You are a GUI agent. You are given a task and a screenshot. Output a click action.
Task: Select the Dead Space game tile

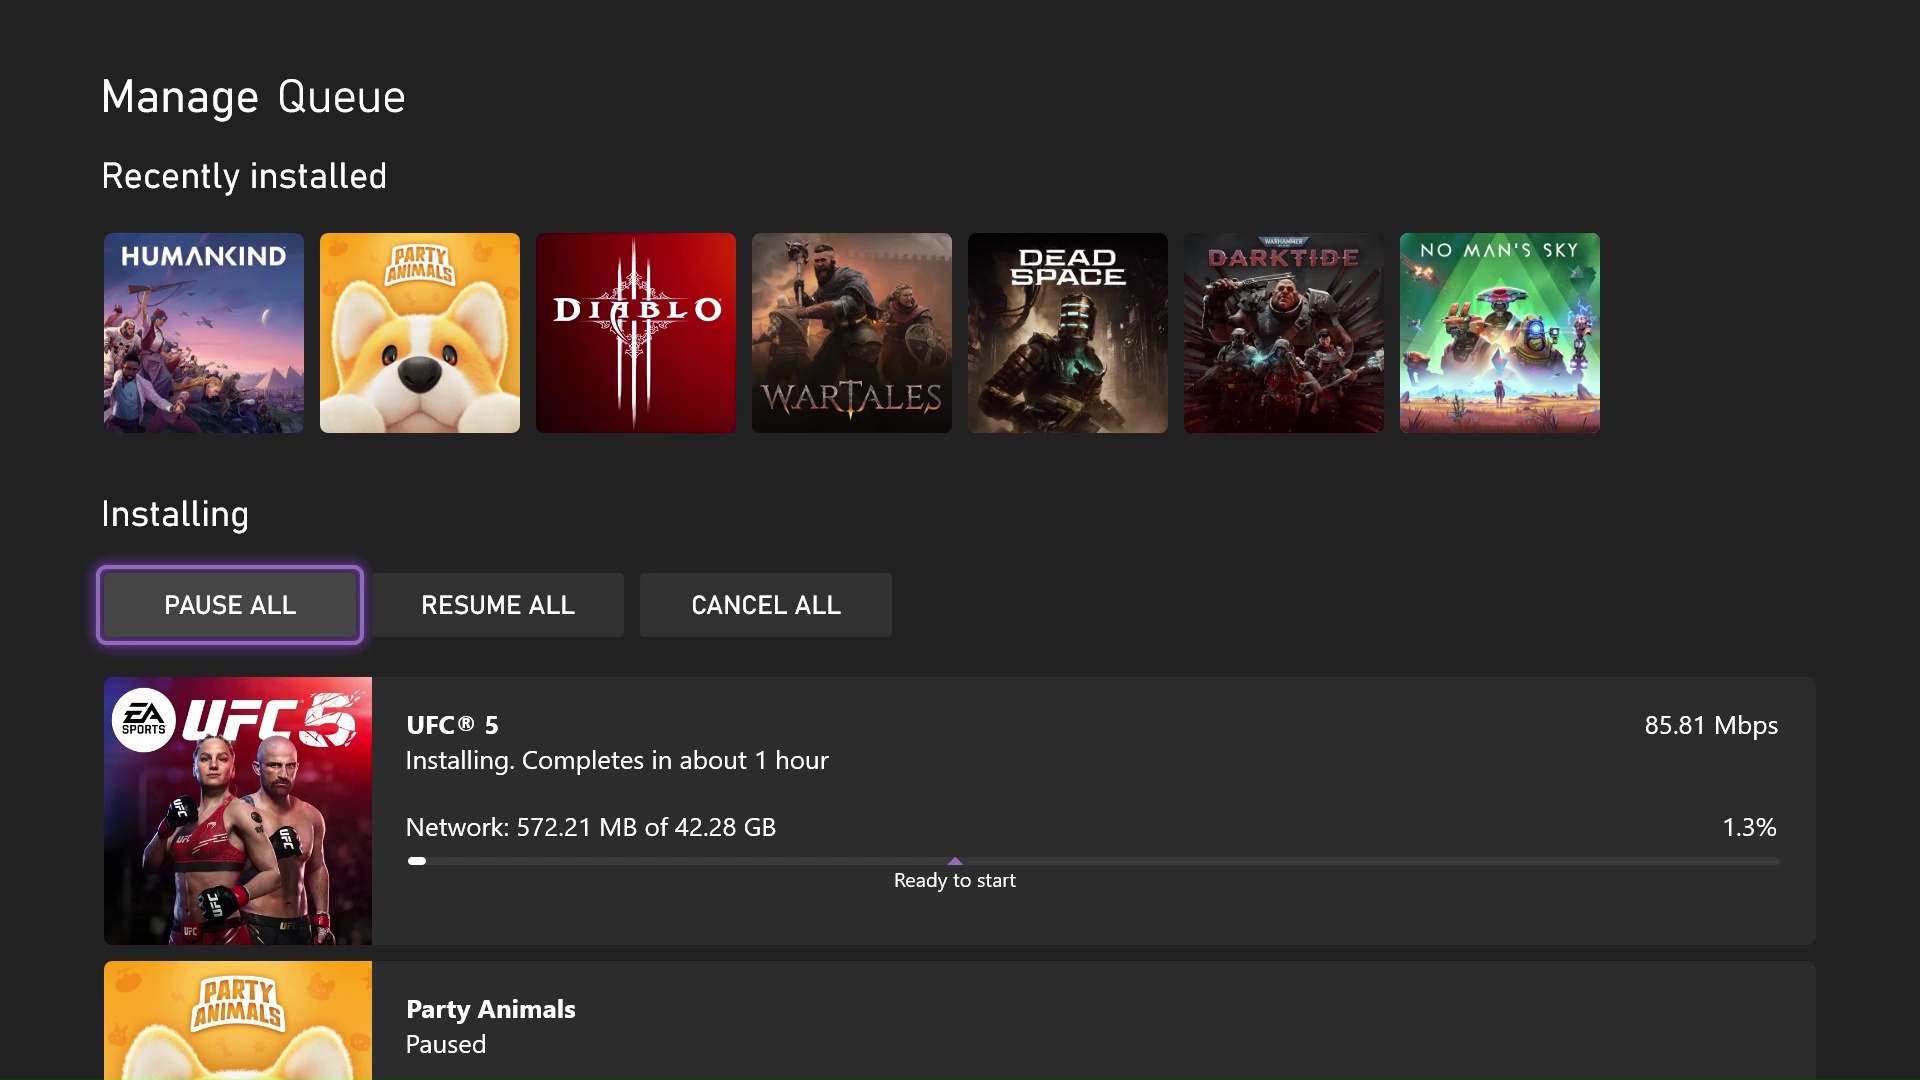pos(1068,333)
